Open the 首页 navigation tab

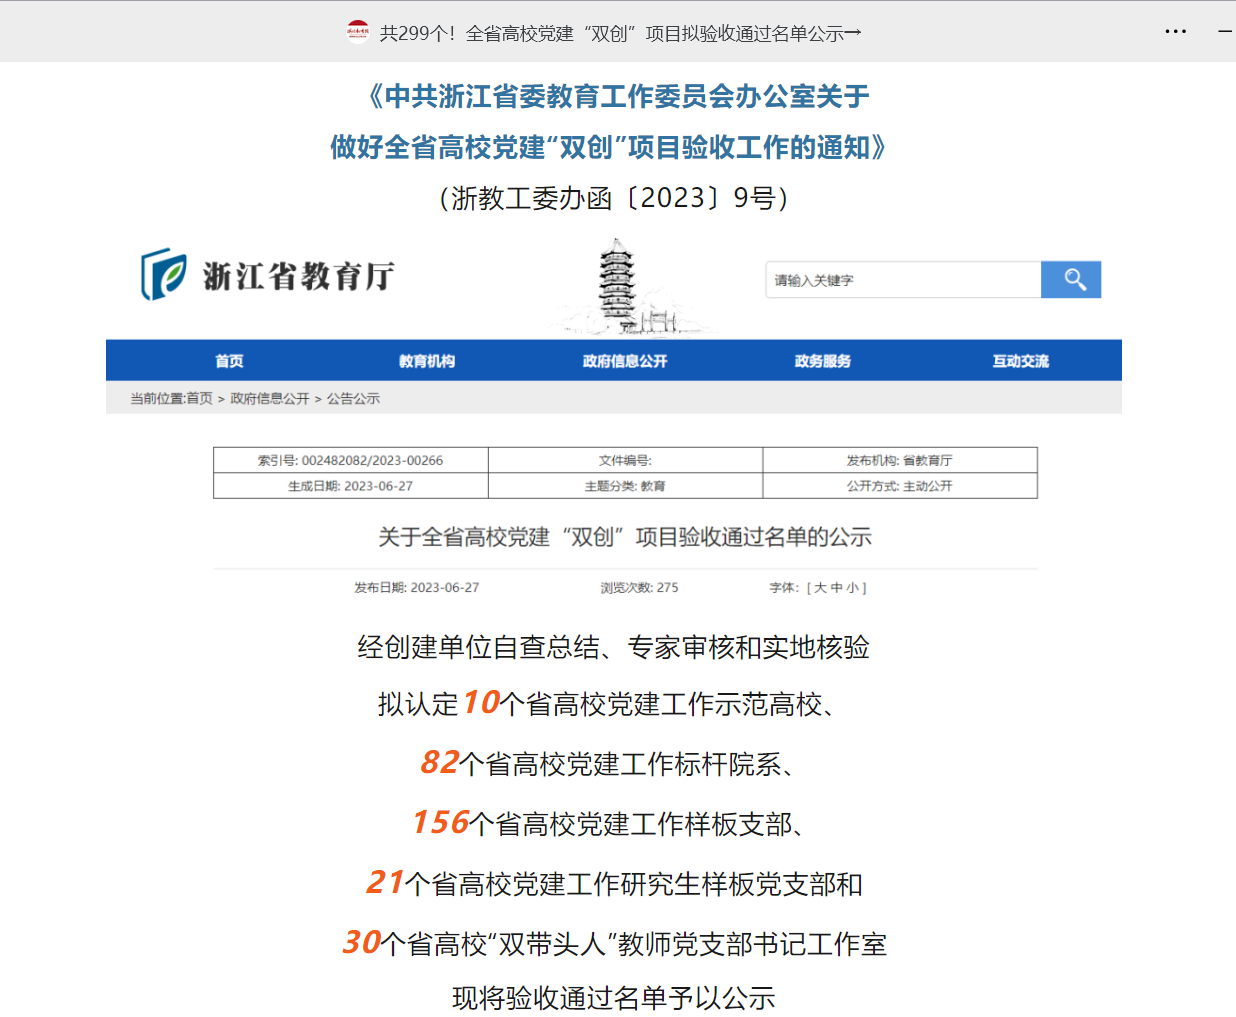click(x=229, y=361)
